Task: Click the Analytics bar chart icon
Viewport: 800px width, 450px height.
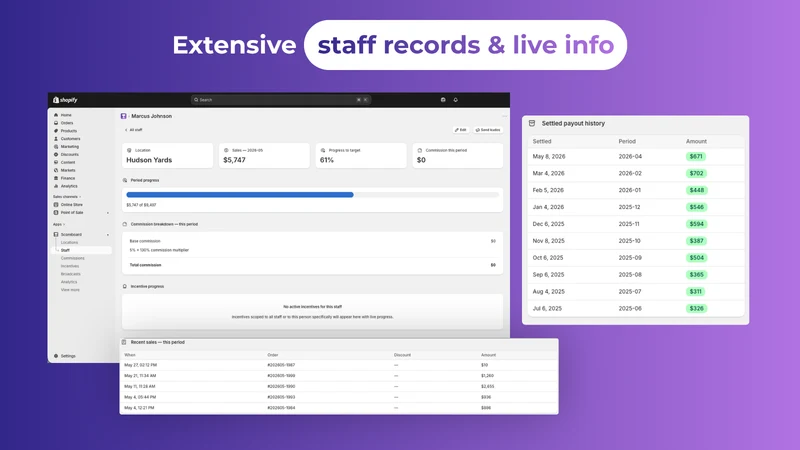Action: [x=56, y=186]
